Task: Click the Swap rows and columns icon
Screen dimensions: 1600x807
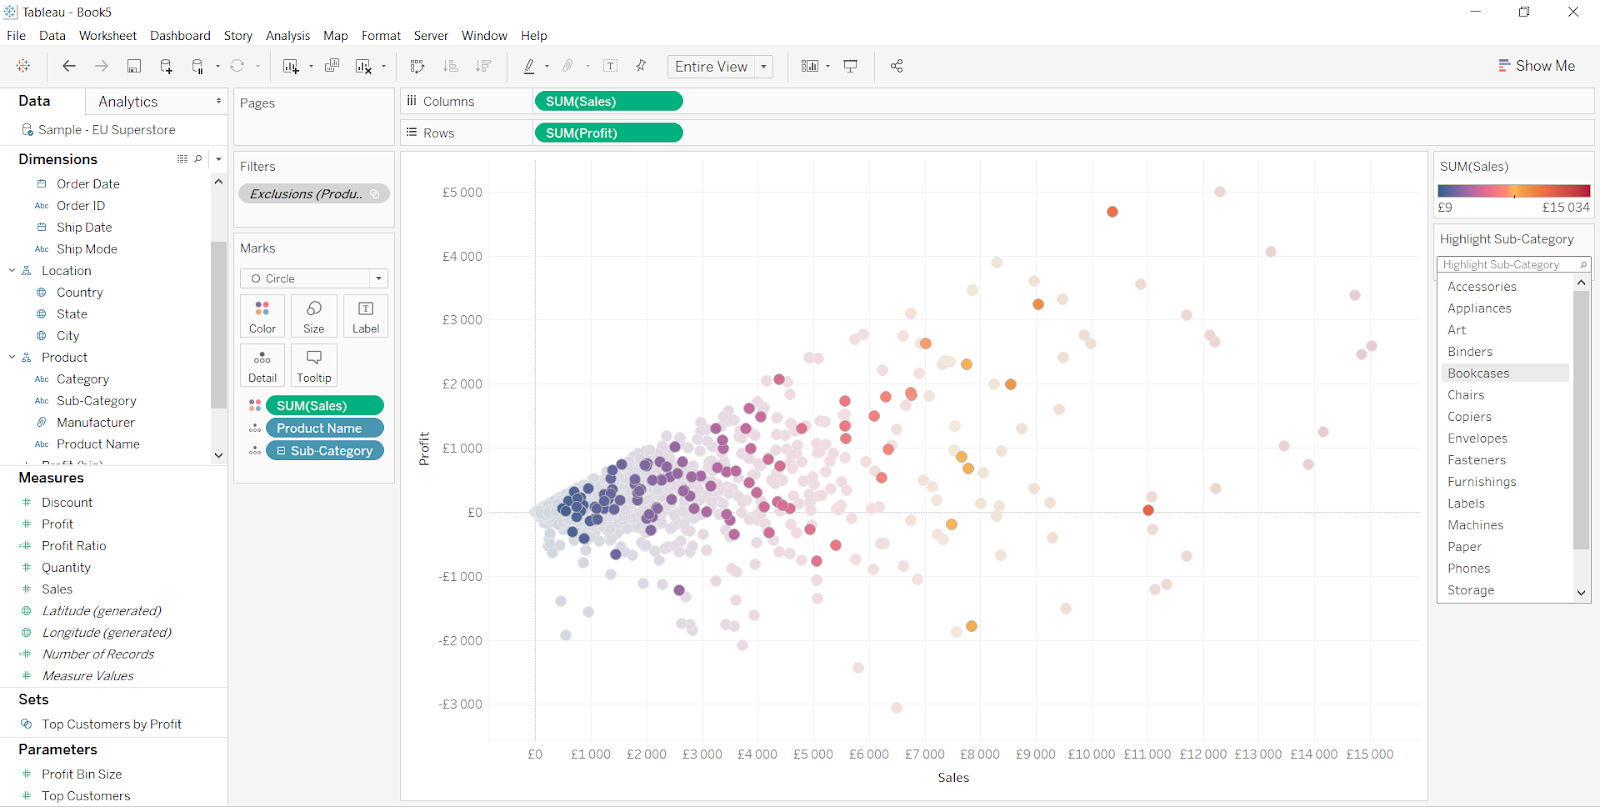Action: pyautogui.click(x=418, y=66)
